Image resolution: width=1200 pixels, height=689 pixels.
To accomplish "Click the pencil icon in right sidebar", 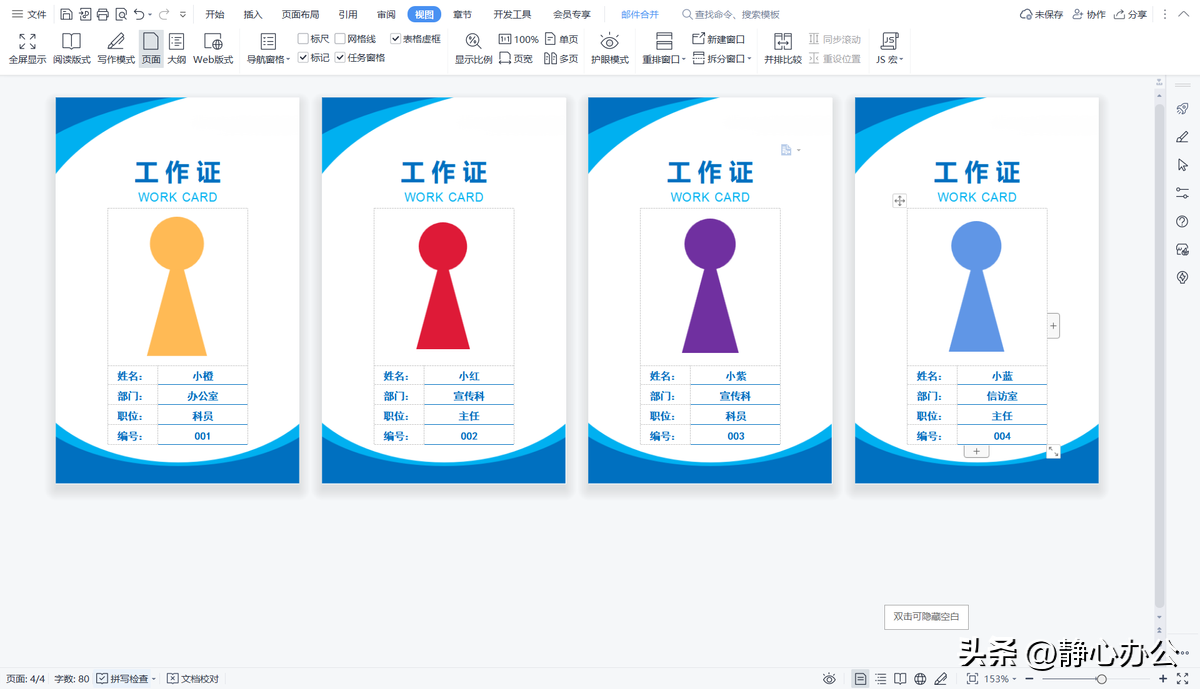I will point(1182,137).
